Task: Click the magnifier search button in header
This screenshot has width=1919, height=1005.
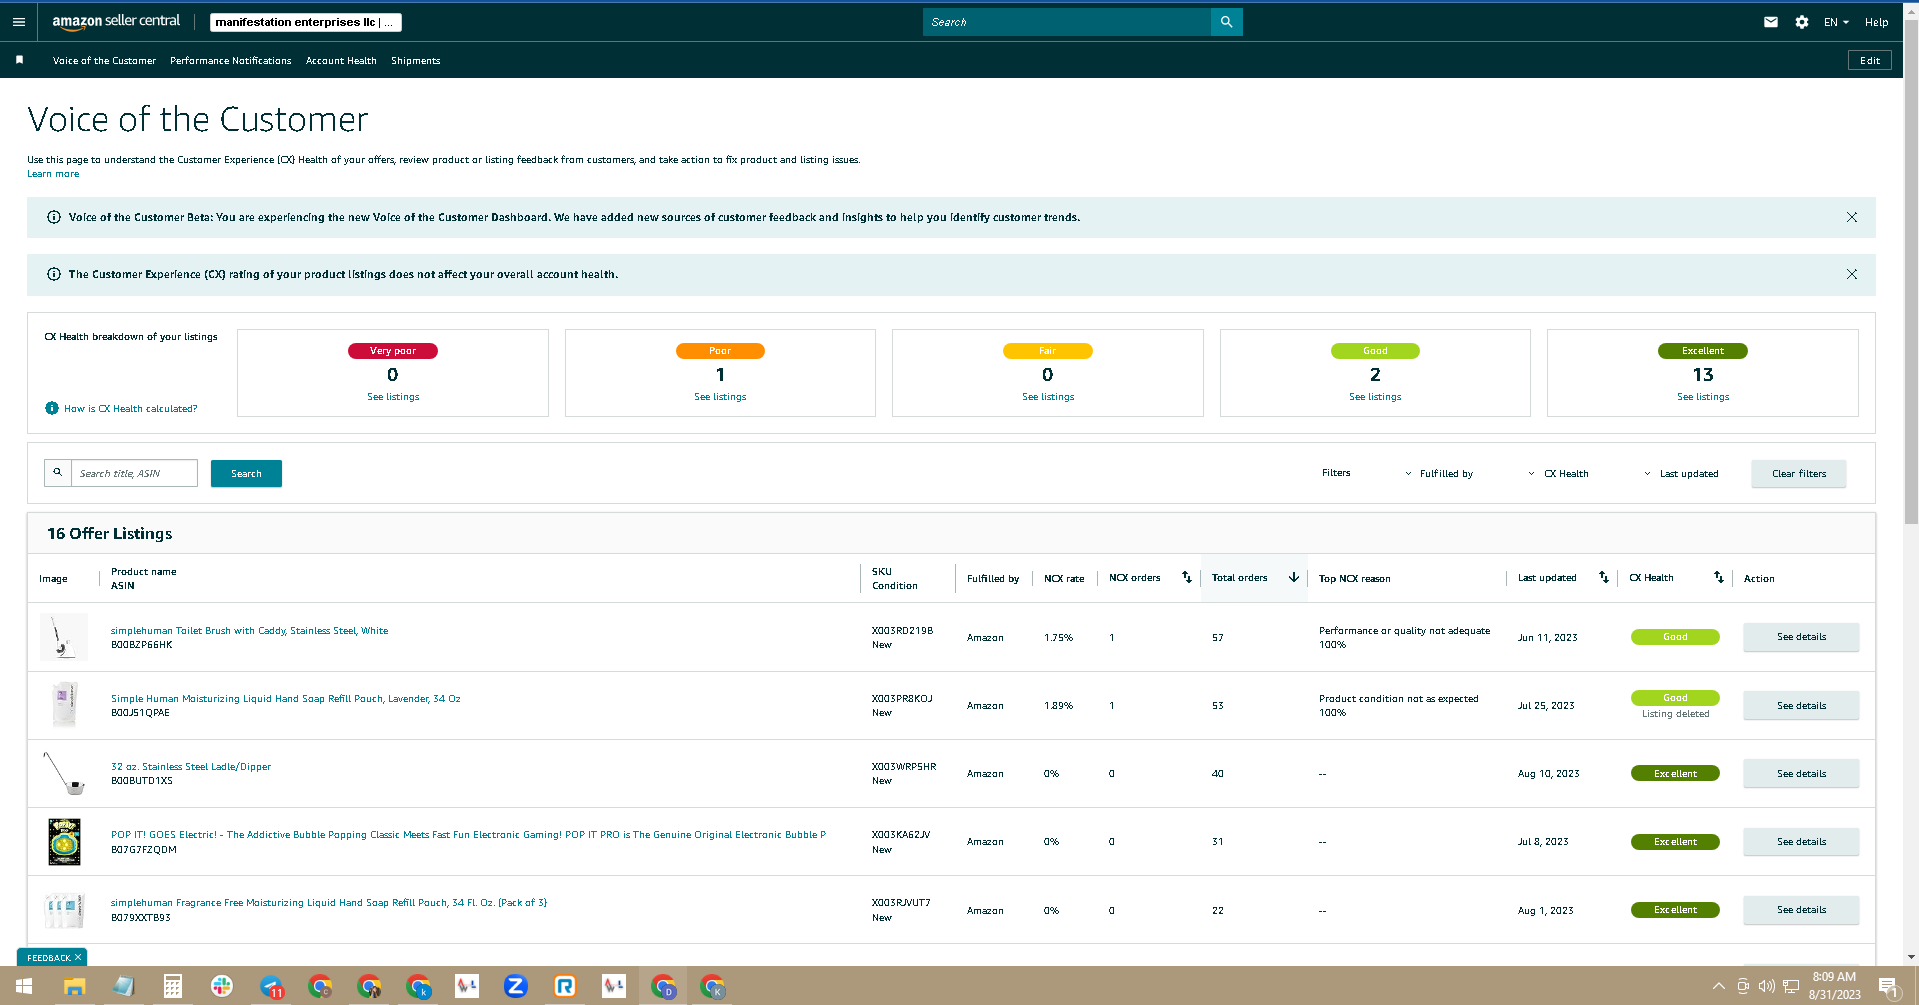Action: coord(1226,22)
